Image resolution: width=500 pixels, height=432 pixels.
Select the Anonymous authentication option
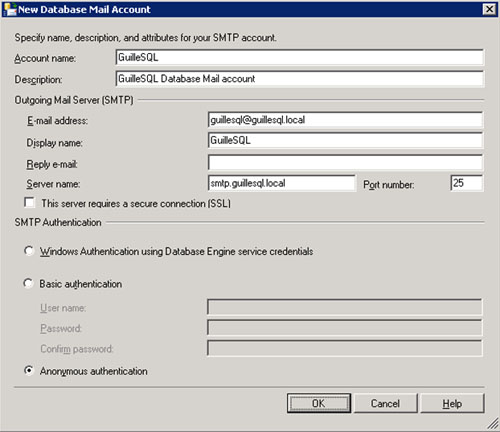click(29, 370)
